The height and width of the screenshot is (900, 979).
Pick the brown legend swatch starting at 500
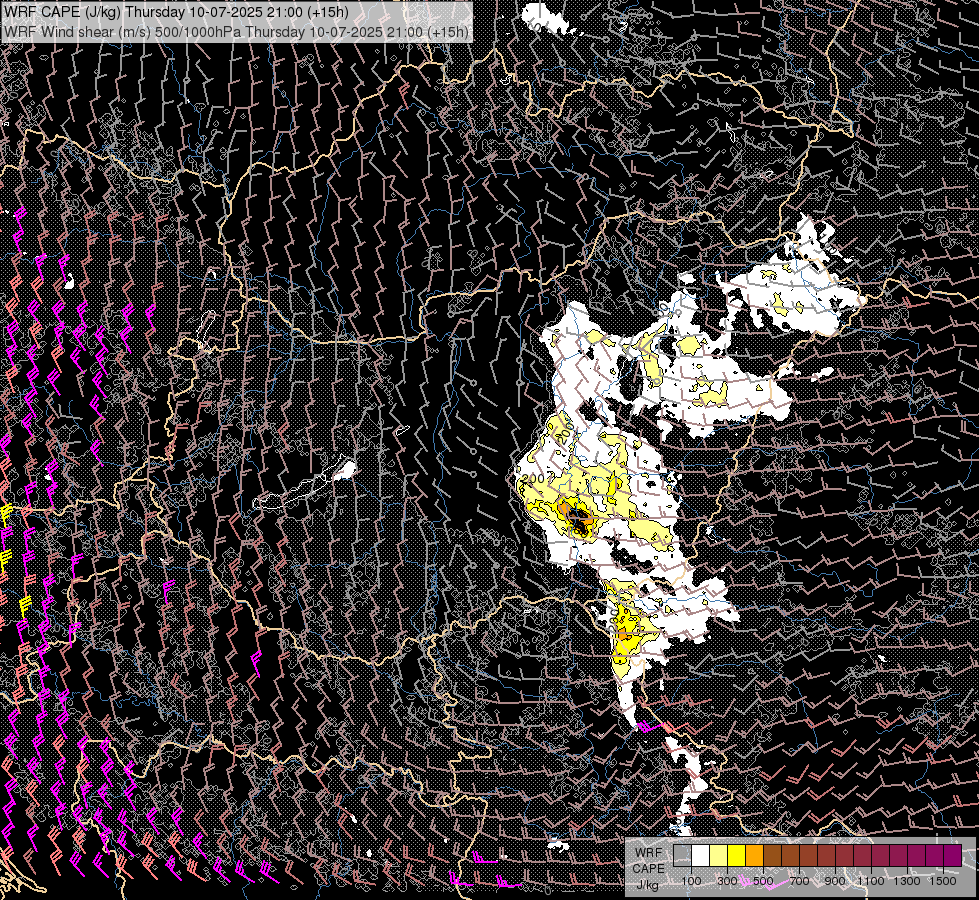click(772, 855)
